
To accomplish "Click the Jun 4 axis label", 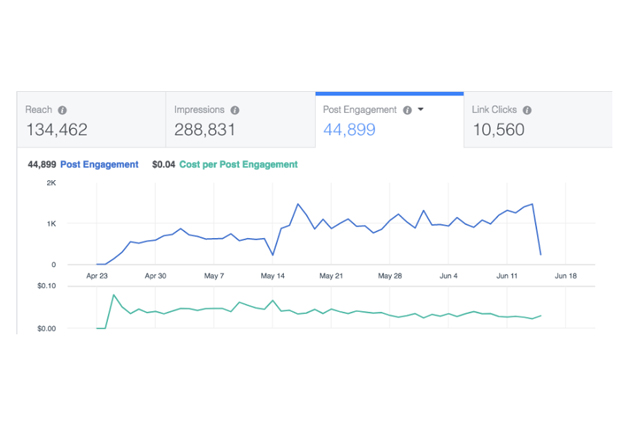I will pyautogui.click(x=448, y=276).
